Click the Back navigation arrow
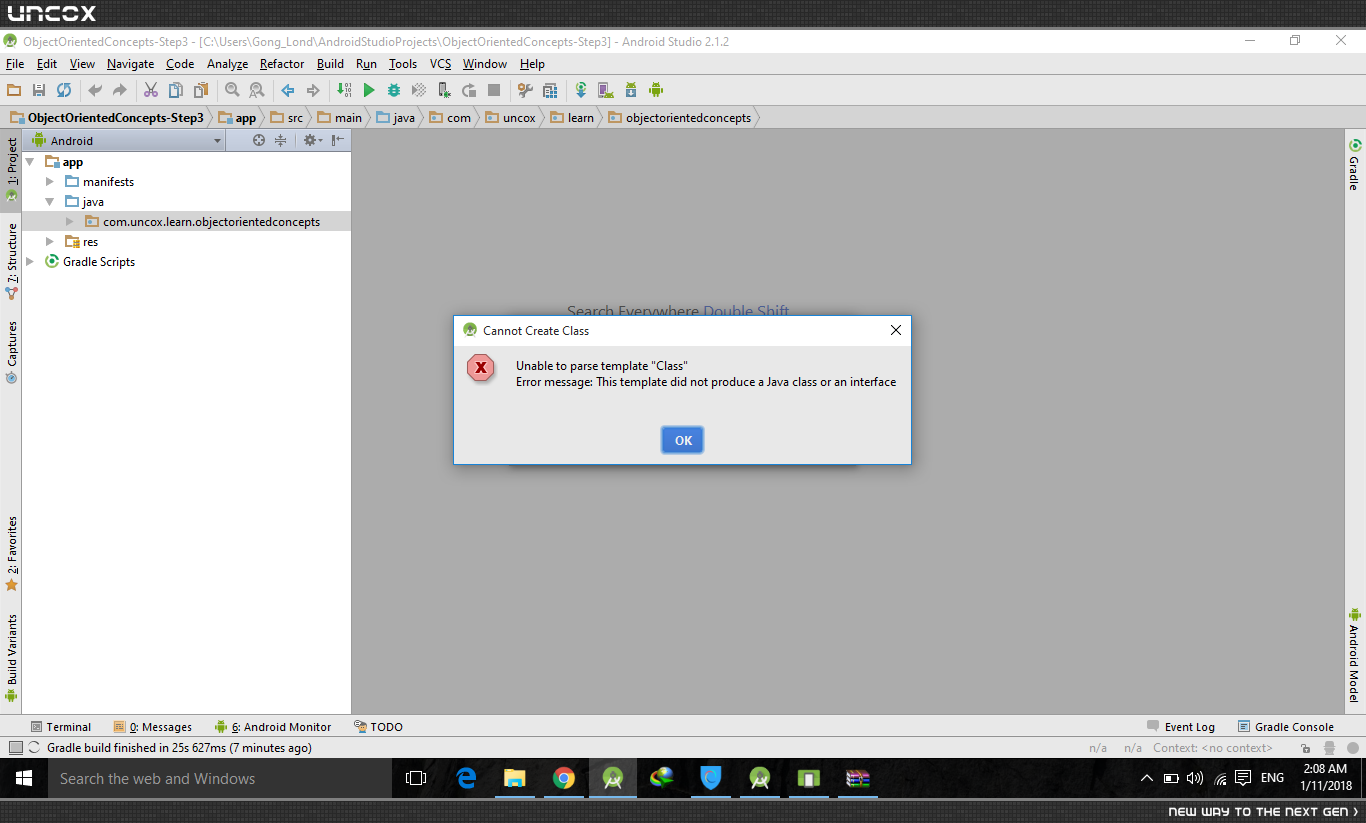Screen dimensions: 1366x823 288,90
